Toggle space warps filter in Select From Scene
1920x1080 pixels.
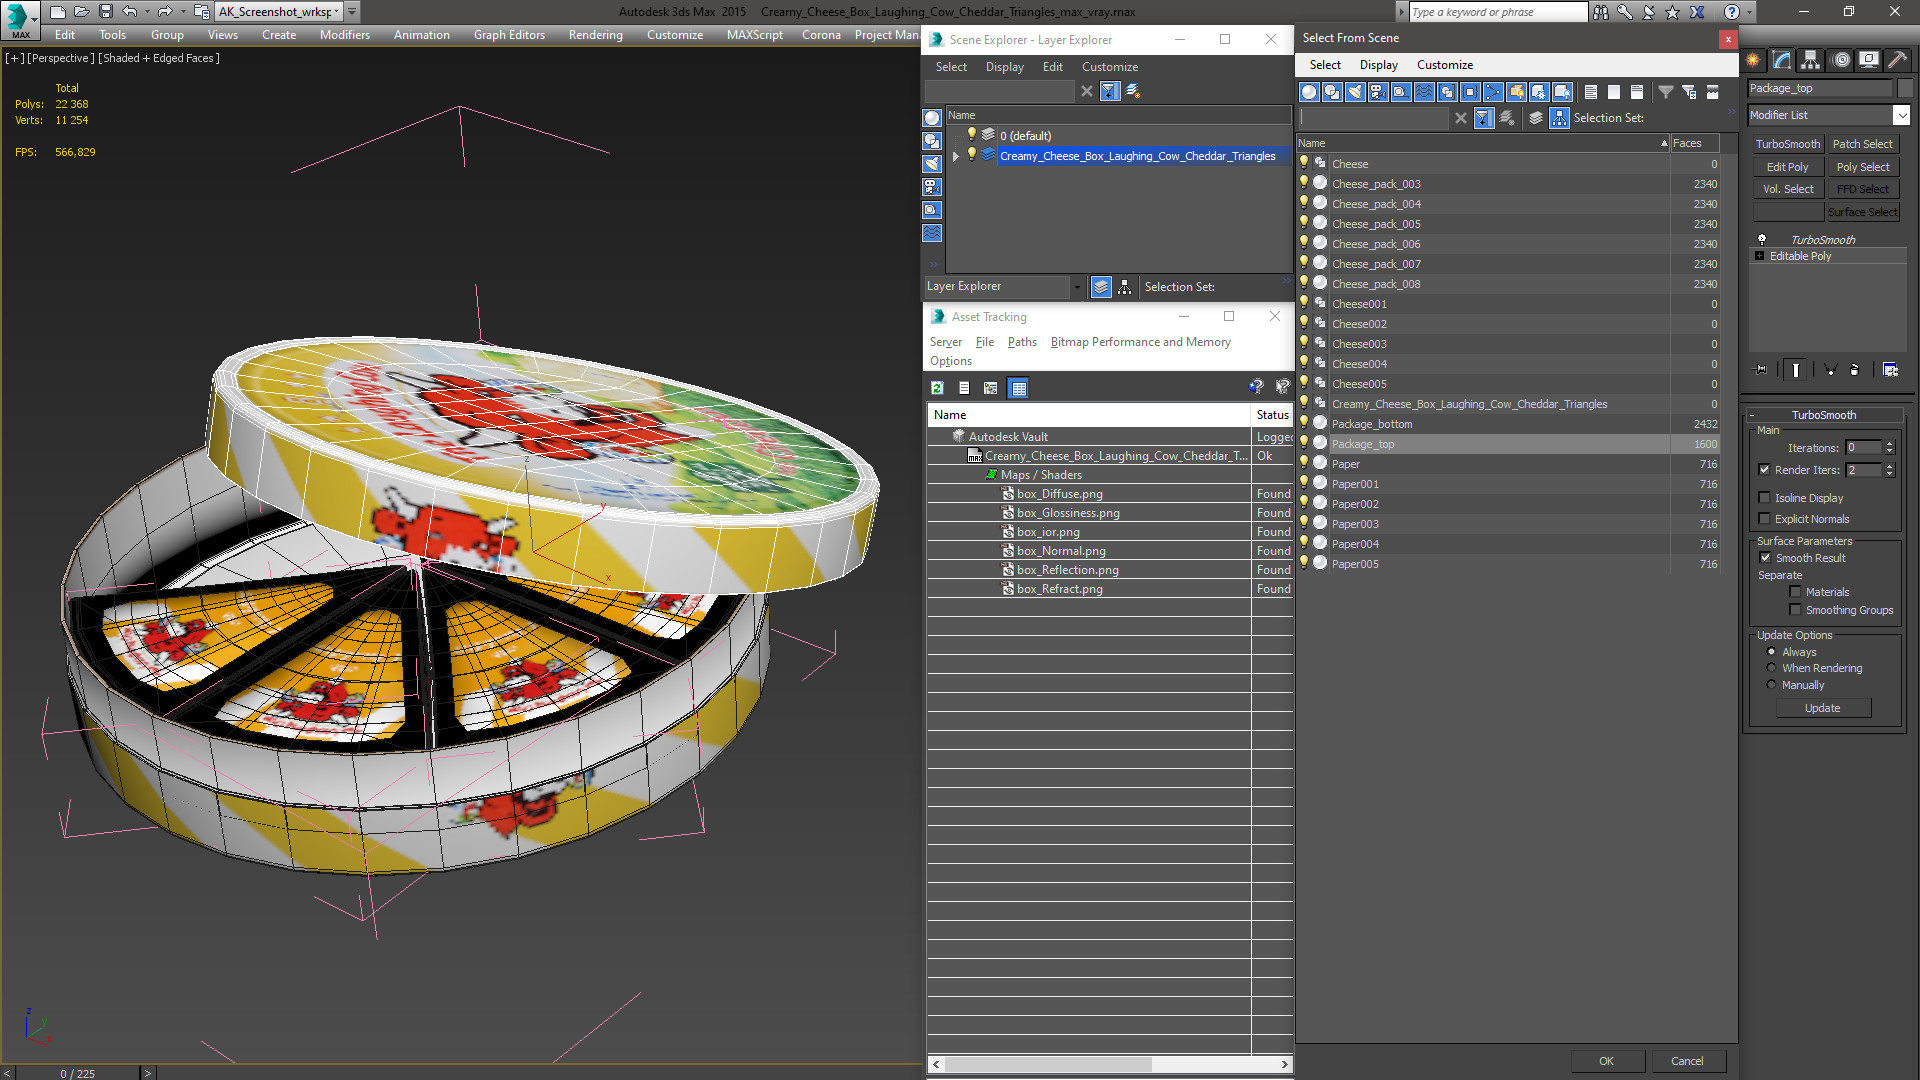point(1424,92)
